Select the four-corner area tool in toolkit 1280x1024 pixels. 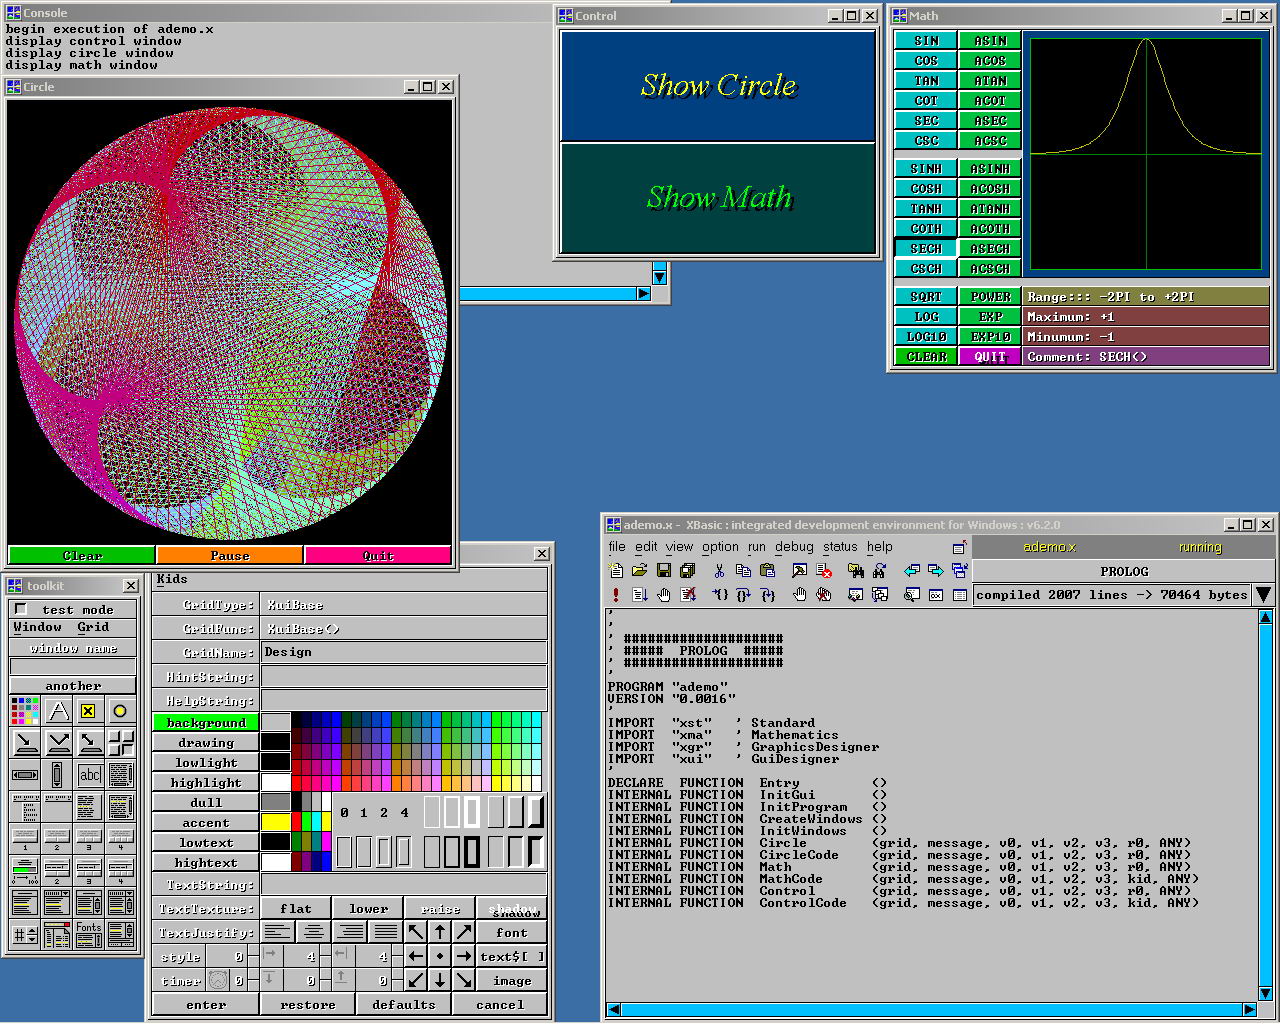[120, 743]
